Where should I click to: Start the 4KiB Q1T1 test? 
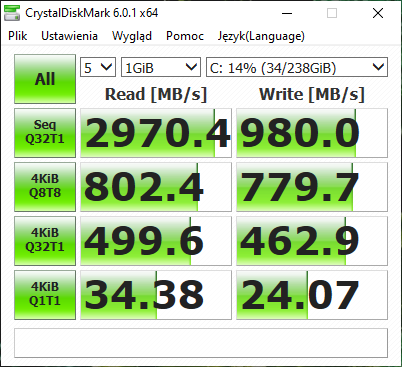click(x=45, y=295)
